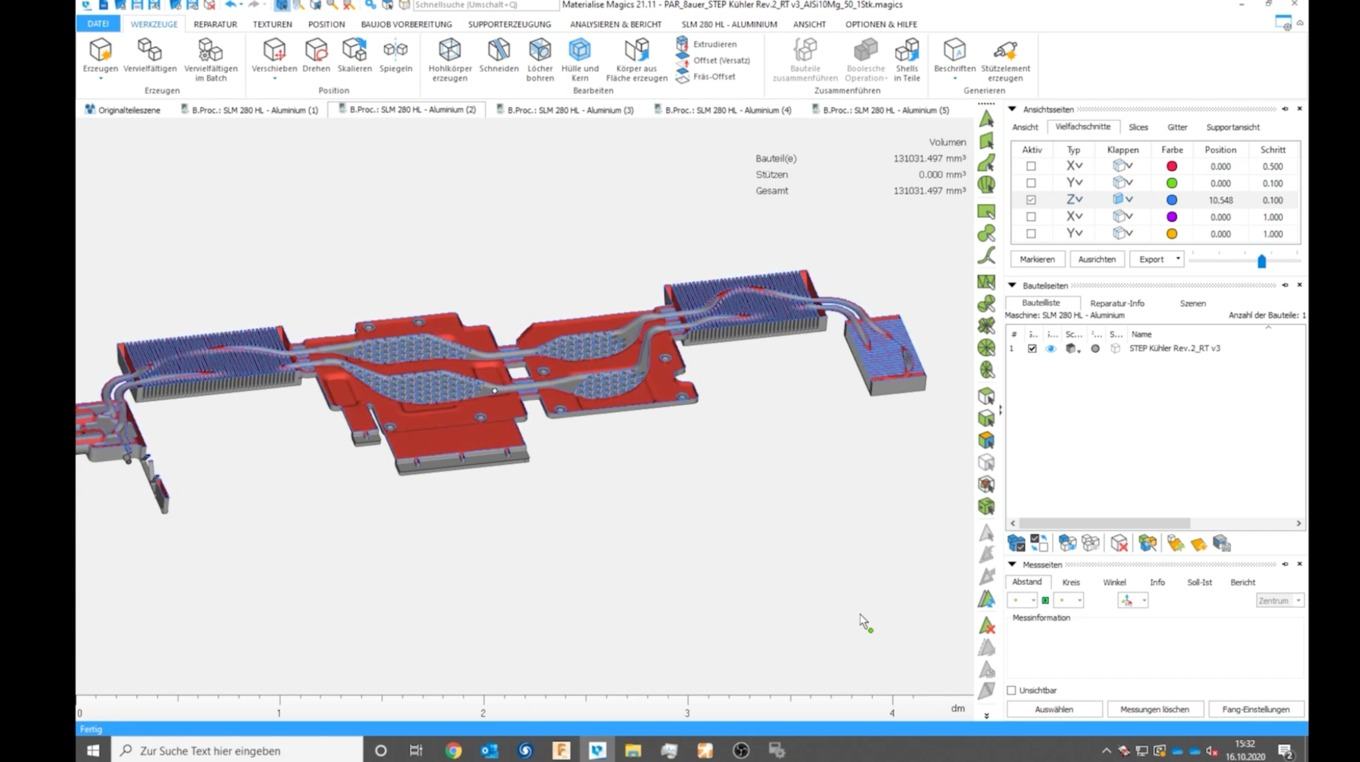Viewport: 1360px width, 762px height.
Task: Open Windows Task View
Action: pyautogui.click(x=416, y=750)
